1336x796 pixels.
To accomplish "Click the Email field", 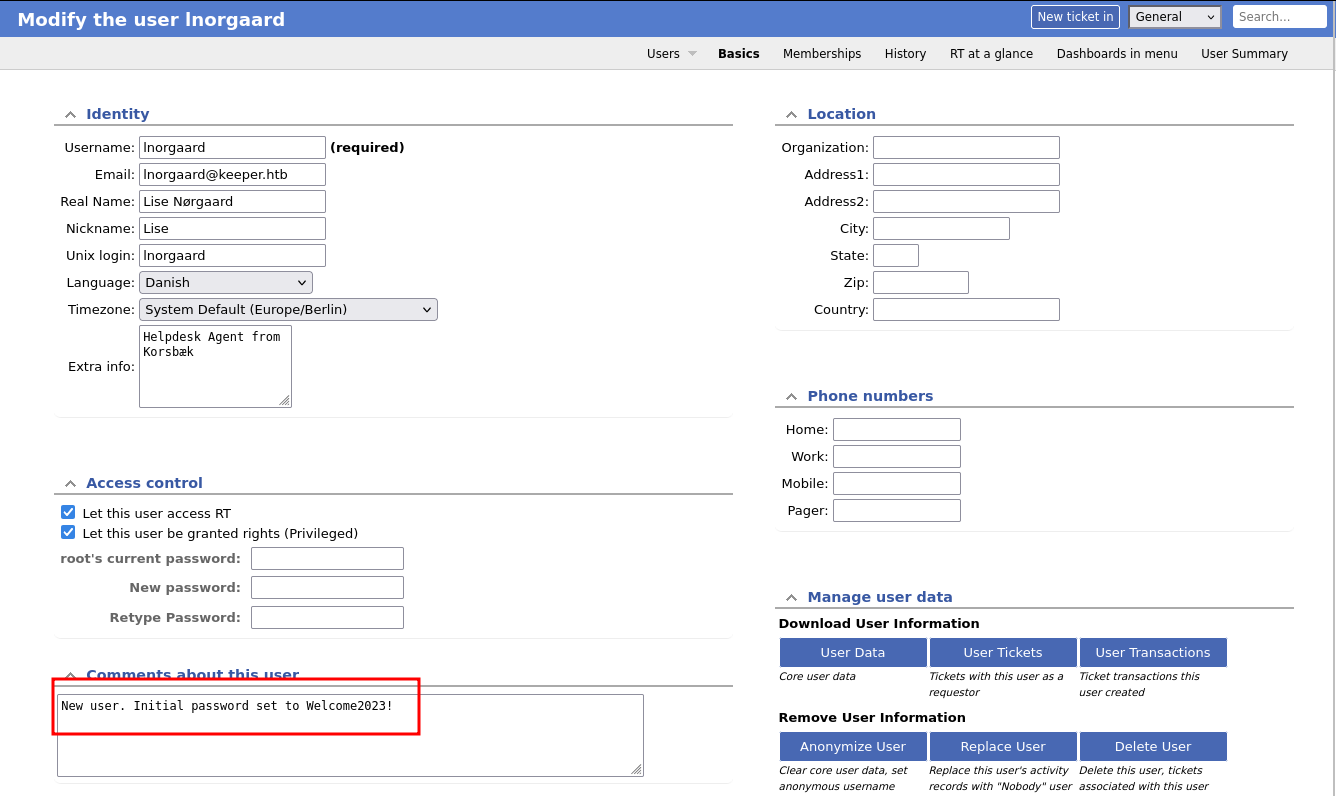I will click(x=232, y=175).
